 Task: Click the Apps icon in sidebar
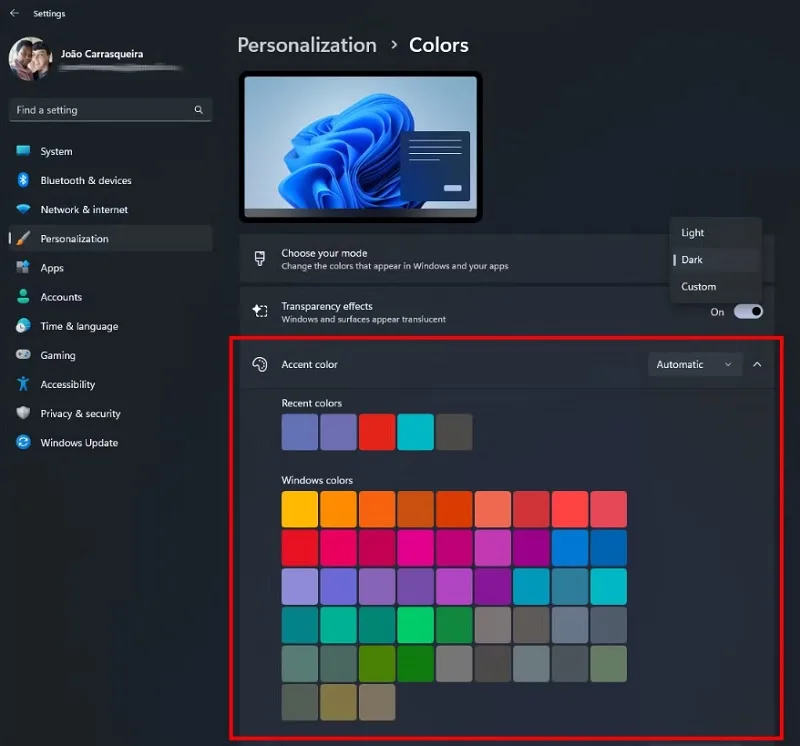click(23, 267)
